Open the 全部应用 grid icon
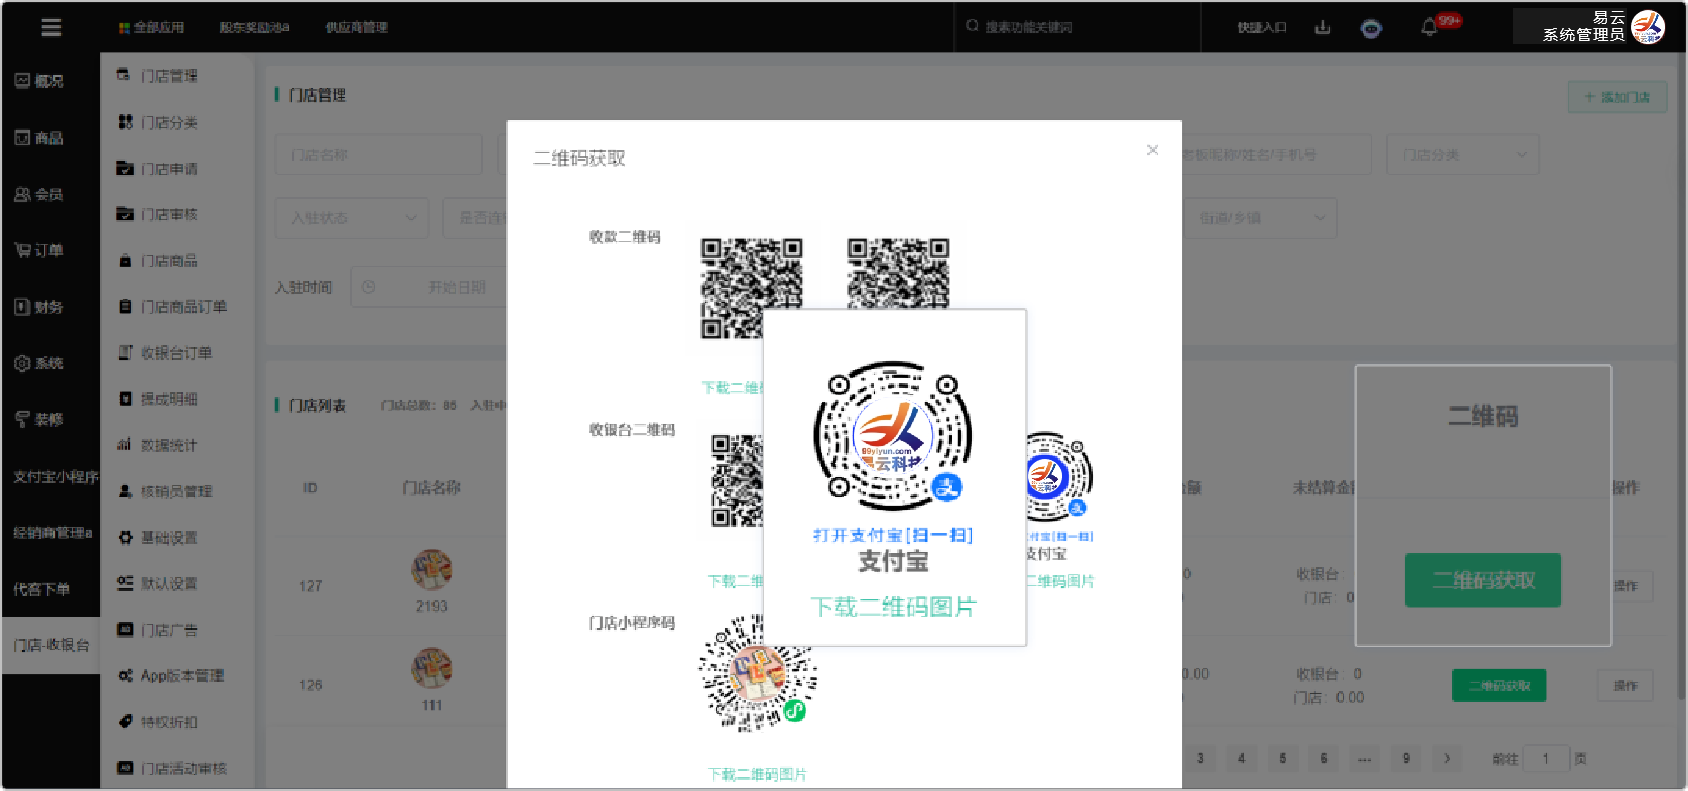The image size is (1688, 791). pyautogui.click(x=124, y=28)
